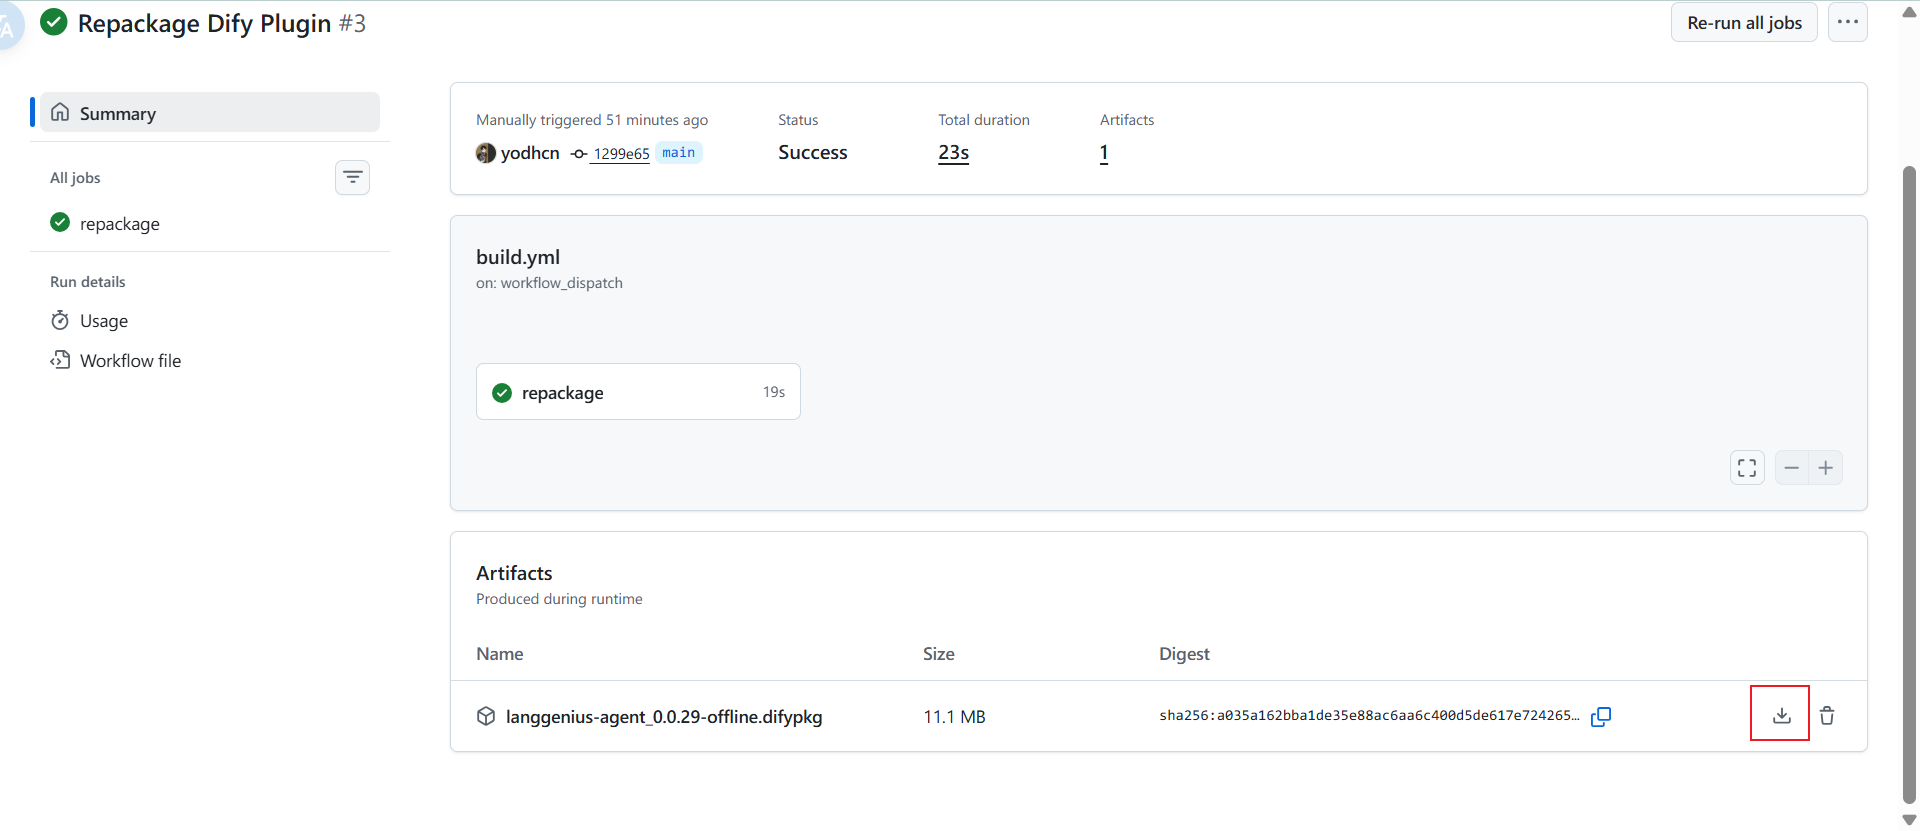This screenshot has width=1920, height=831.
Task: Click the Re-run all jobs button
Action: 1744,22
